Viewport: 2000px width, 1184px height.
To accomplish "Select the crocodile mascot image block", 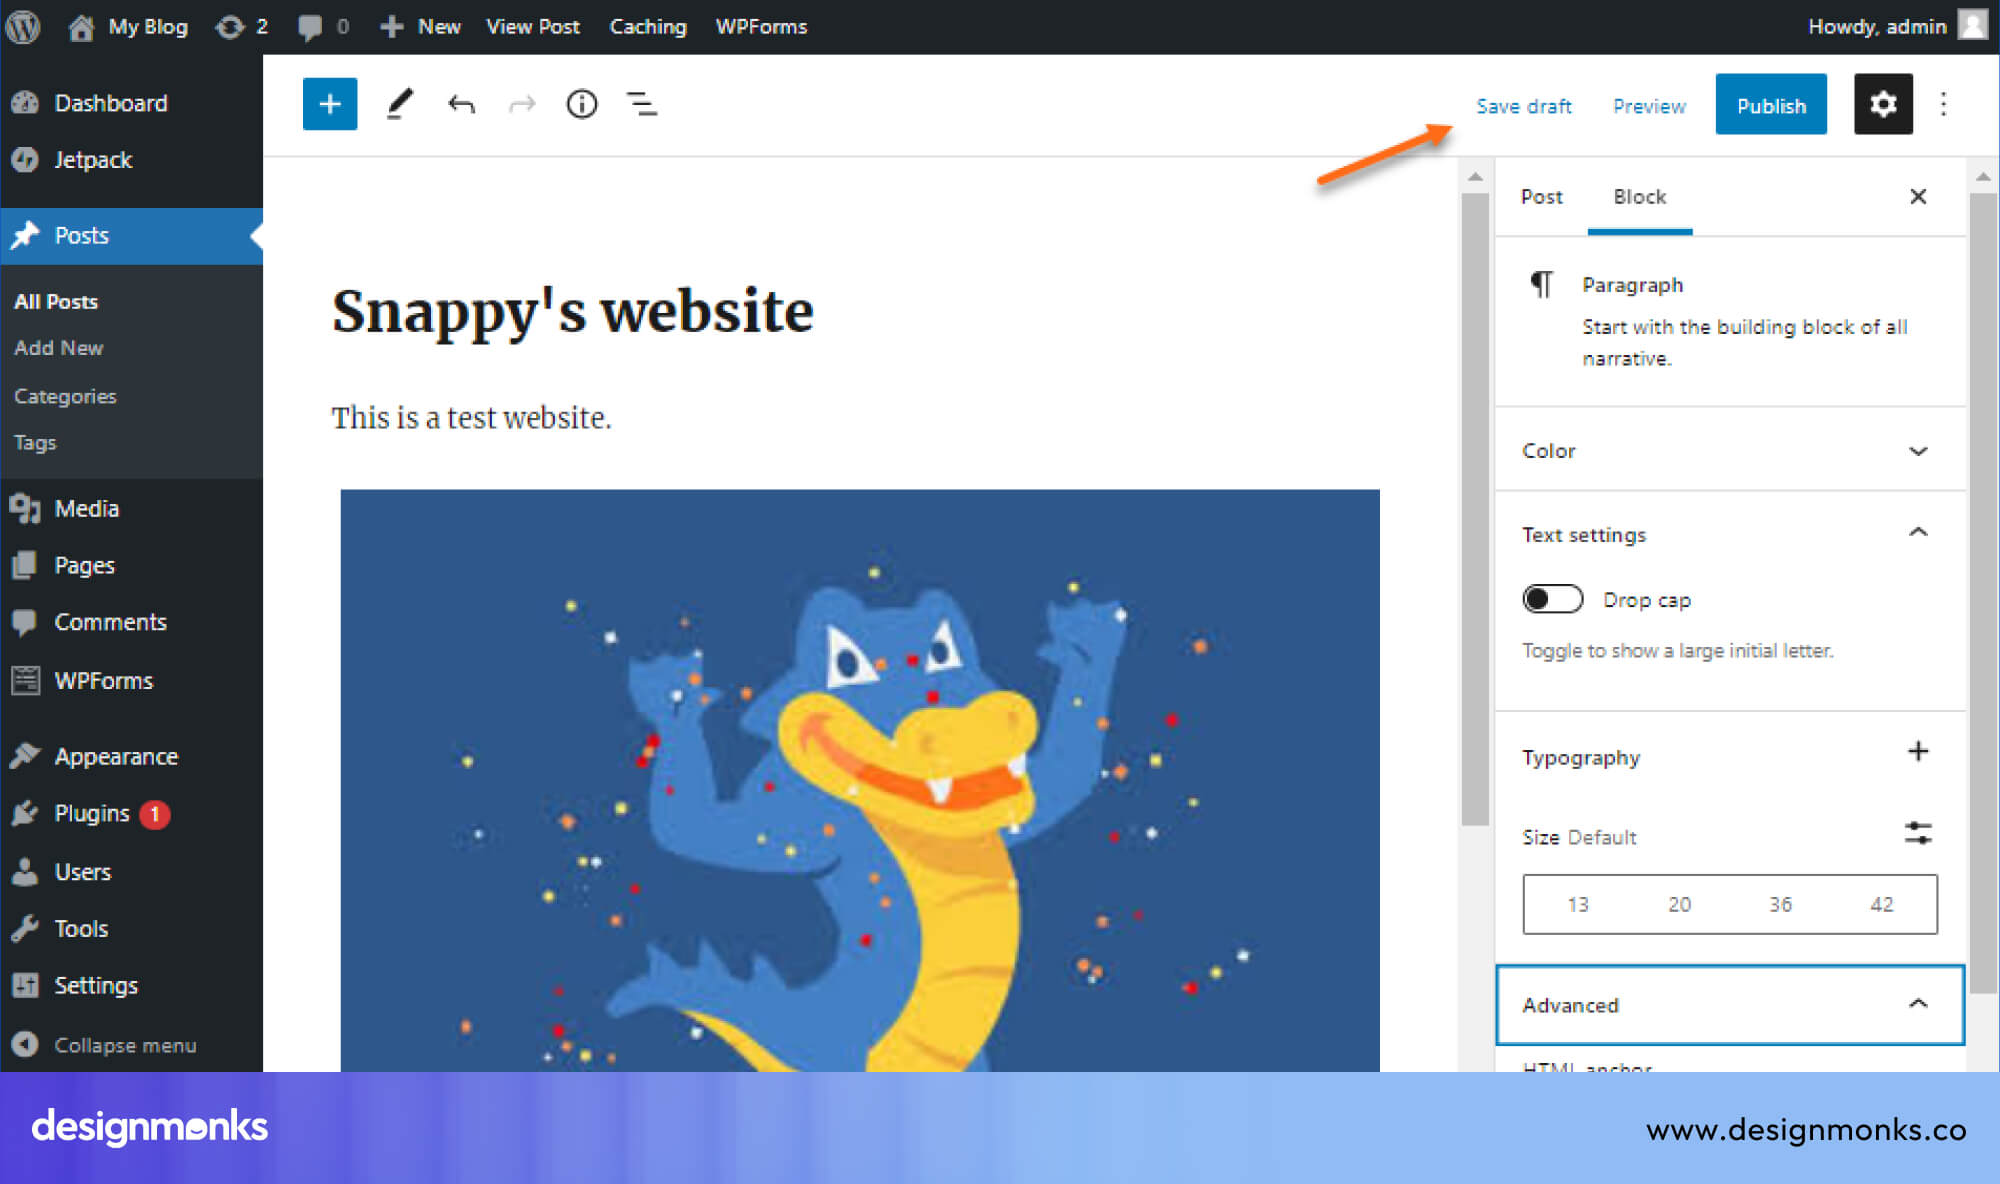I will (860, 780).
